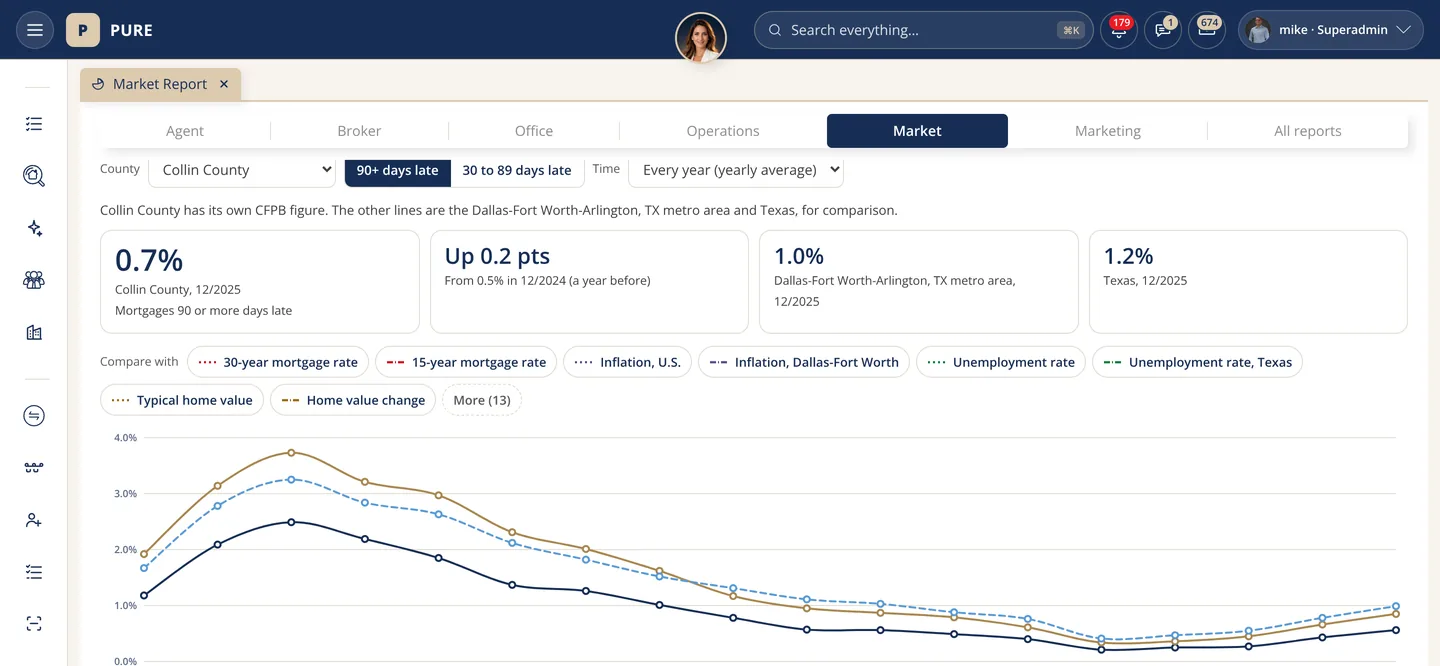Screen dimensions: 1440x666
Task: Open the add person sidebar icon
Action: pos(34,520)
